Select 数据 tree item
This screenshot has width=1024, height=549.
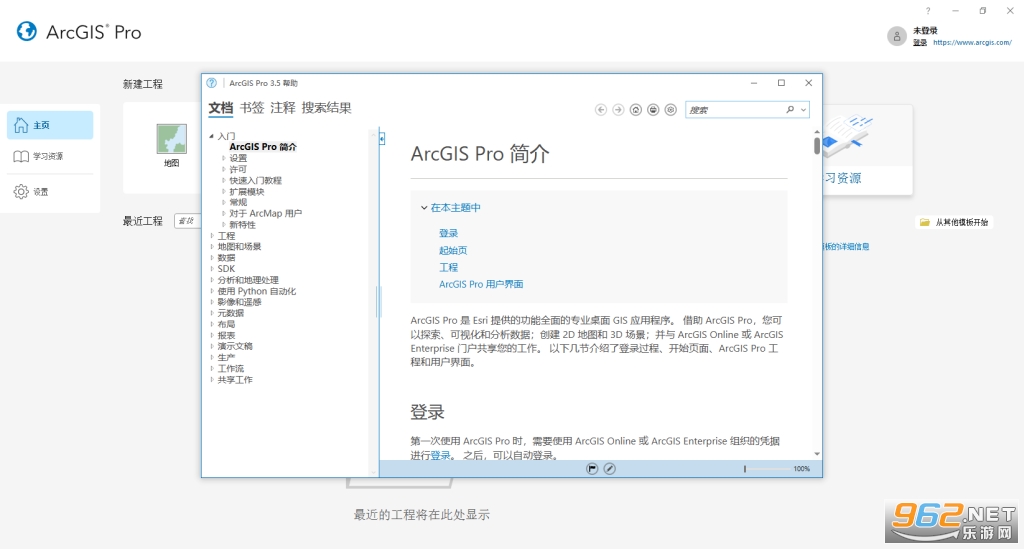click(x=226, y=258)
